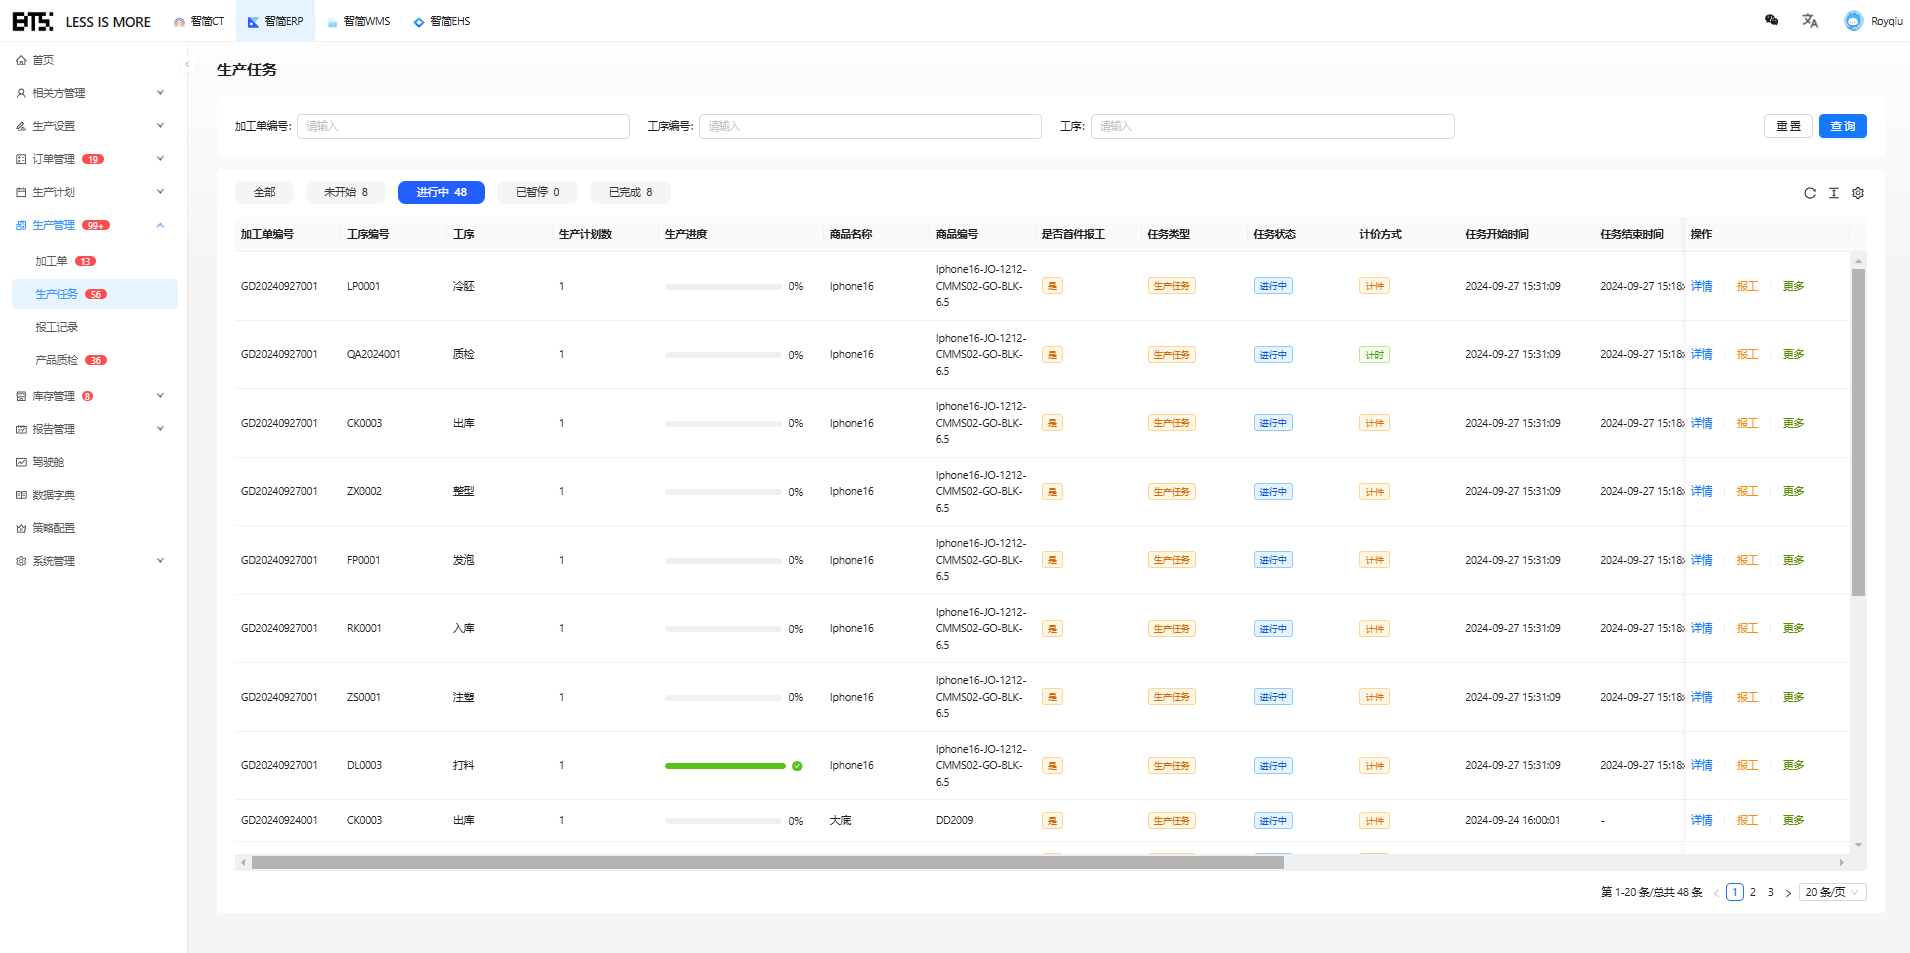The height and width of the screenshot is (953, 1910).
Task: Click the BTS logo
Action: [x=33, y=21]
